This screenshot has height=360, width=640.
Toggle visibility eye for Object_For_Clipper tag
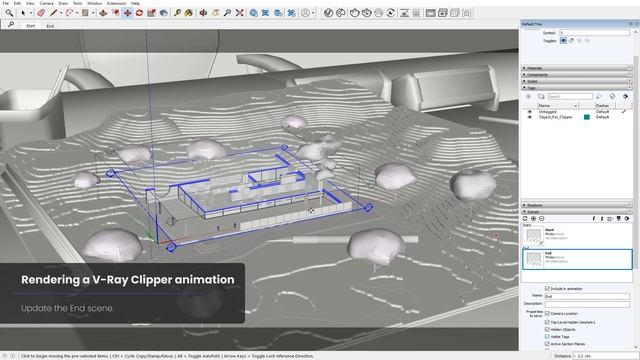pos(530,117)
